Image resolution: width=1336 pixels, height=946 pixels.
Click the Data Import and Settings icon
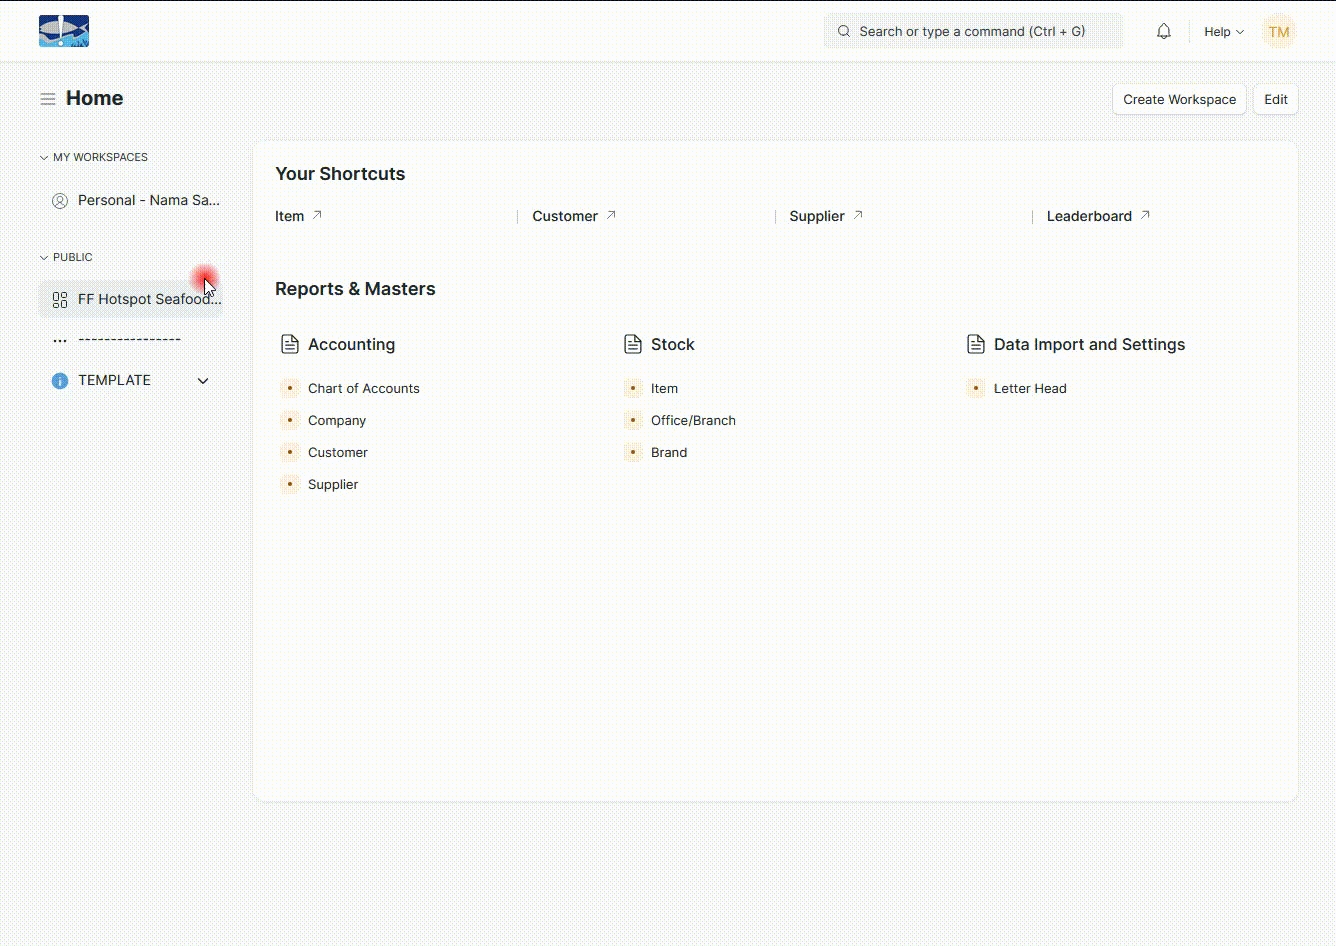976,345
